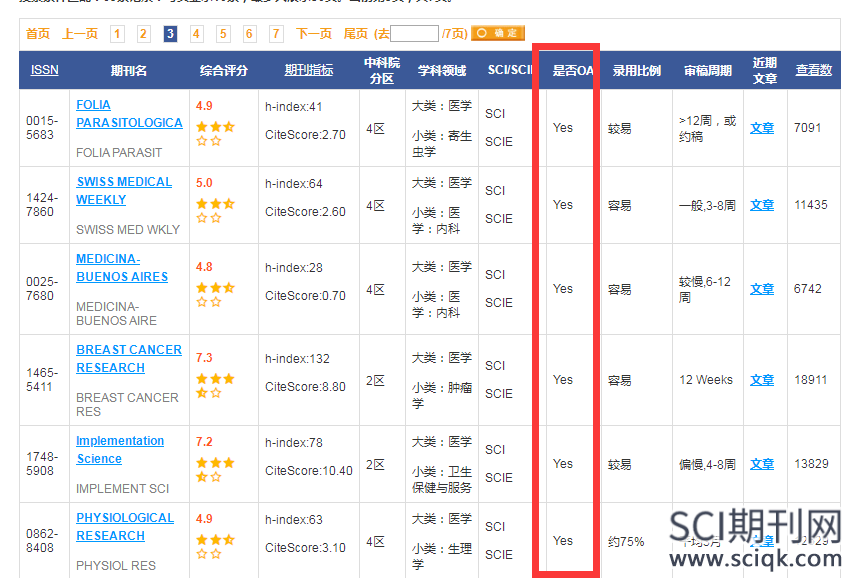
Task: Jump to page 7 in pagination
Action: click(x=276, y=34)
